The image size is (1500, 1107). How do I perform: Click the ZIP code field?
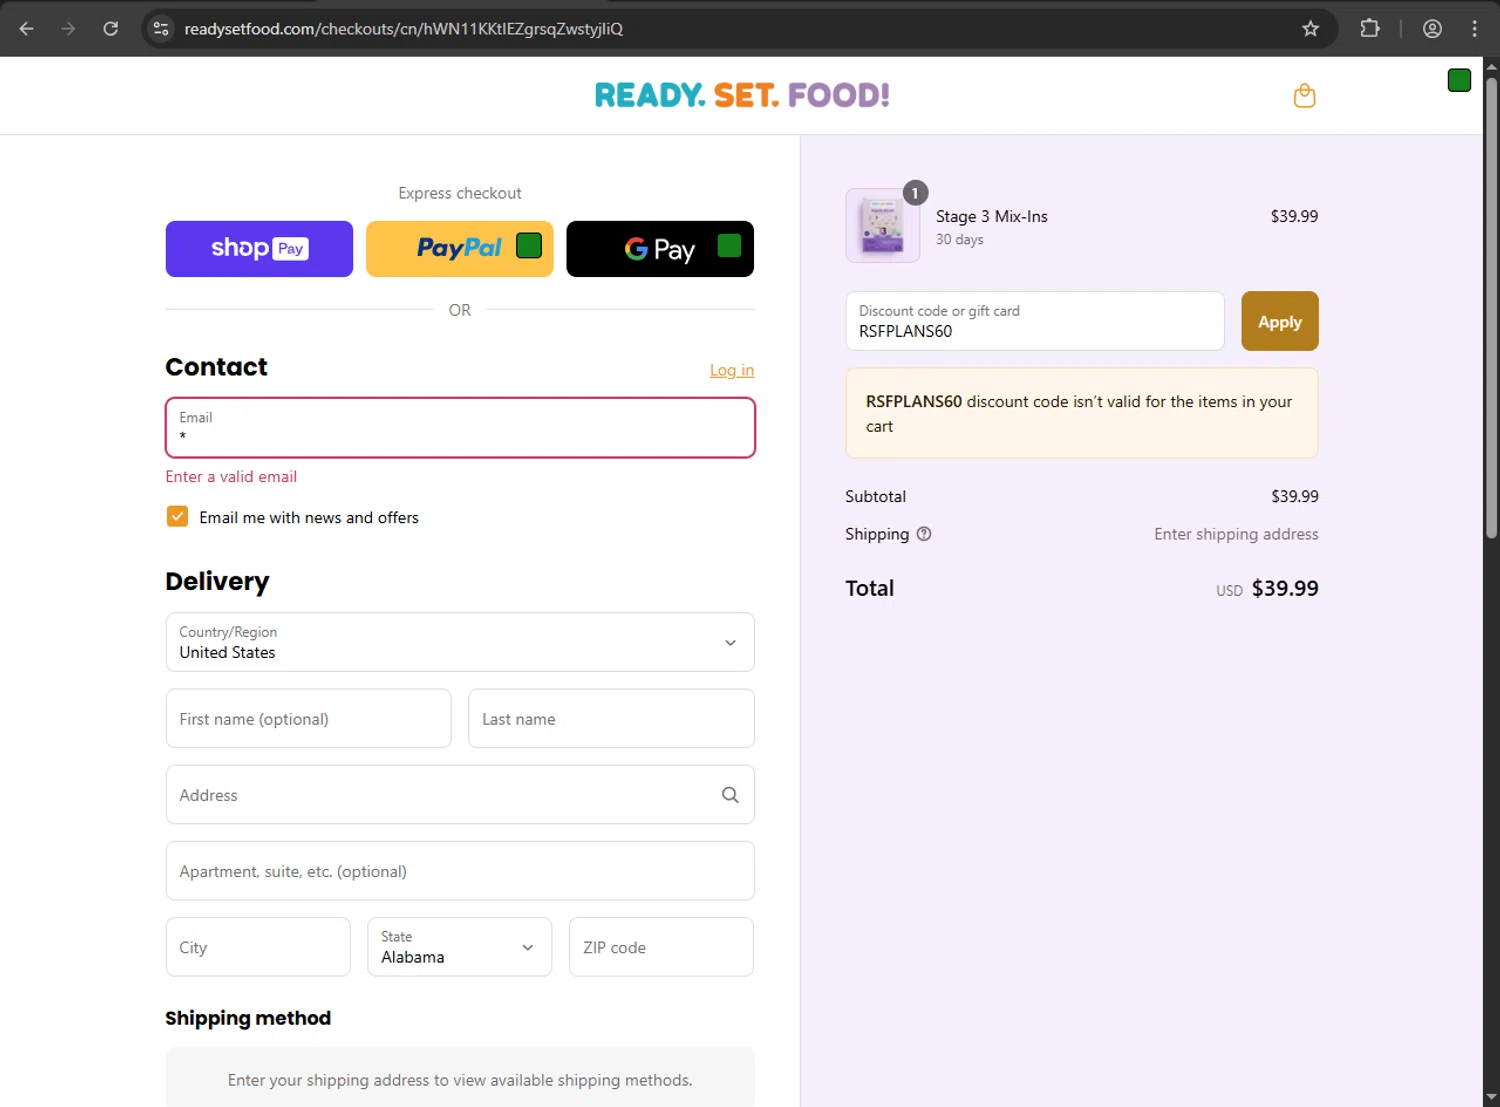661,947
